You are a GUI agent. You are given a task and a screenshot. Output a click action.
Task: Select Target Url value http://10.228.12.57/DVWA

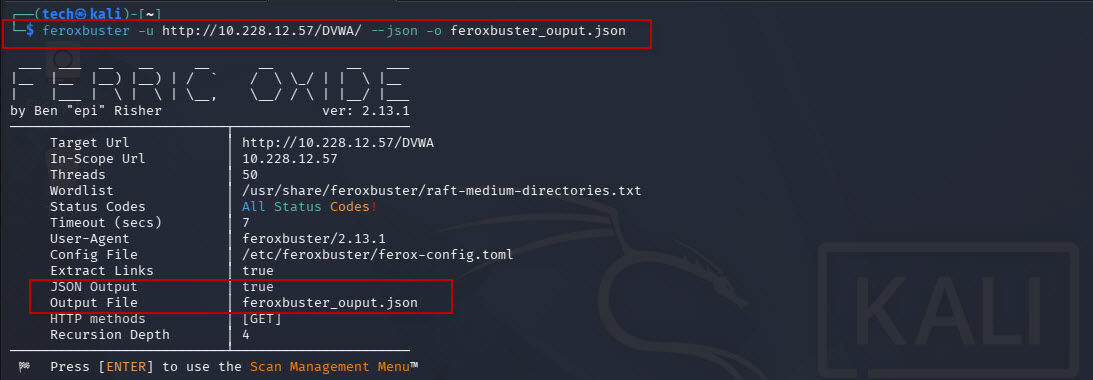point(339,143)
